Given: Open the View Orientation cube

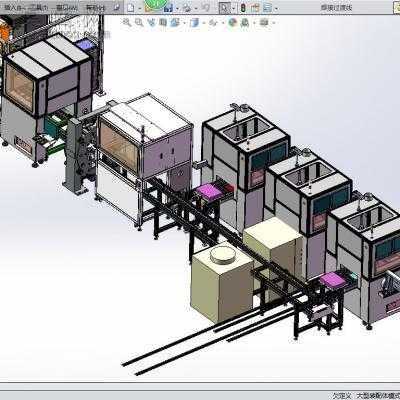Looking at the screenshot, I should pyautogui.click(x=175, y=22).
